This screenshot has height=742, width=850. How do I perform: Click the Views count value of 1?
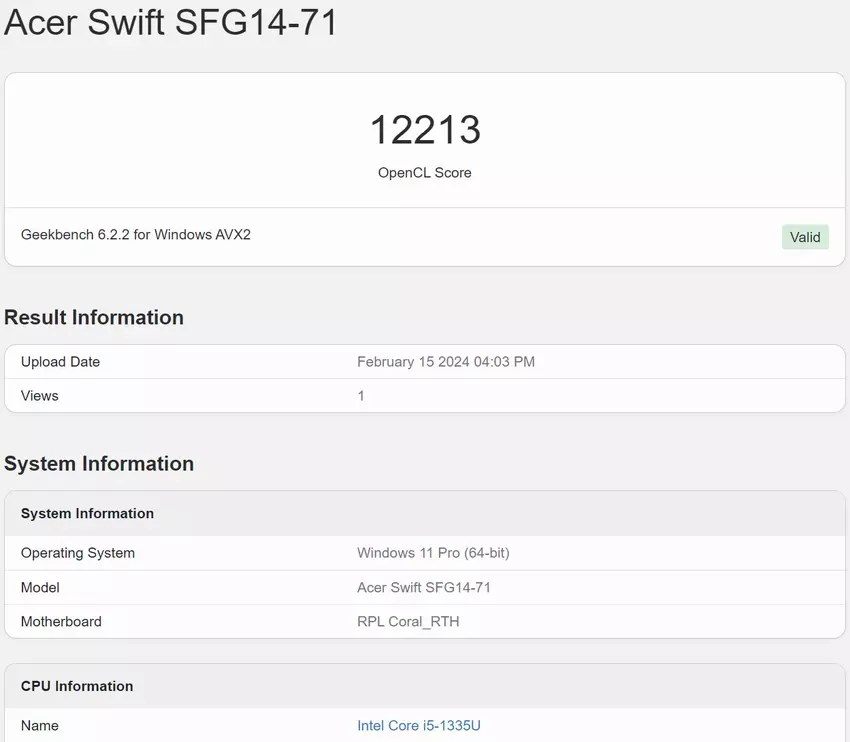coord(361,396)
